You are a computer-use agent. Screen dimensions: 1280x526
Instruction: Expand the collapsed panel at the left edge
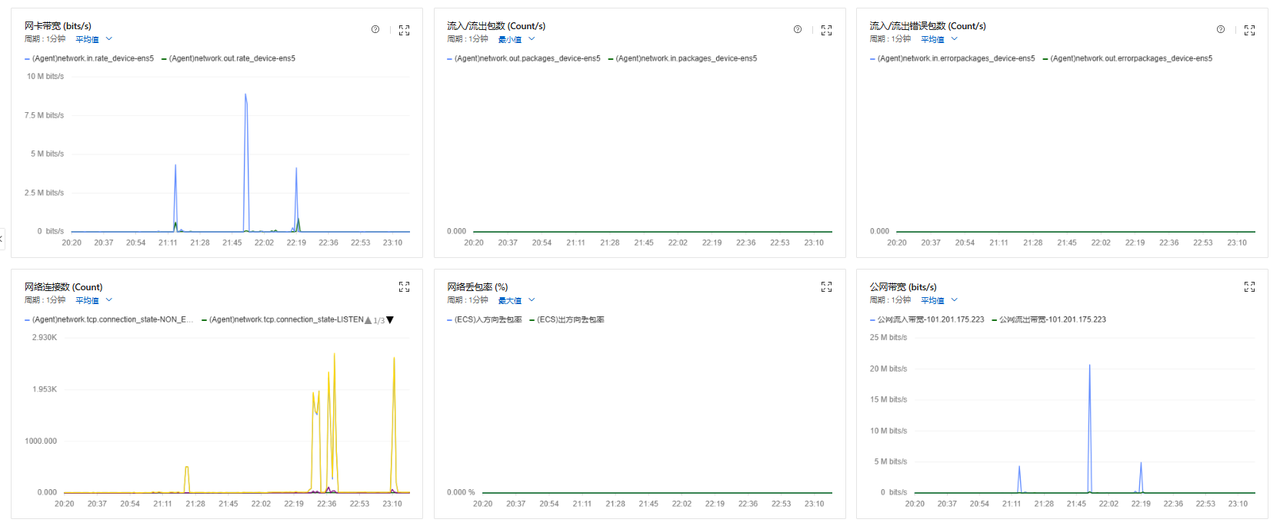click(x=2, y=238)
